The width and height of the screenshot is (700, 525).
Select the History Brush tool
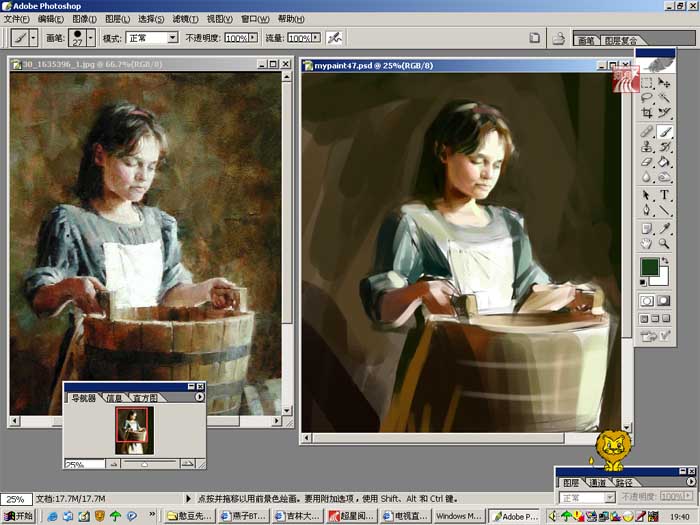pos(664,147)
